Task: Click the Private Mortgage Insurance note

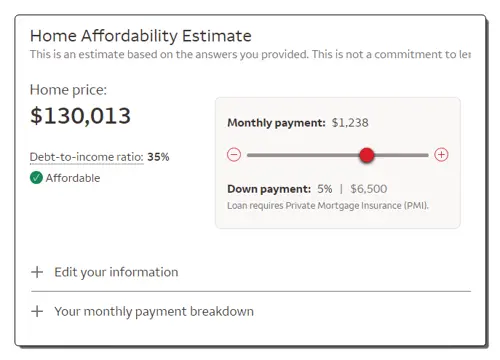Action: click(328, 206)
